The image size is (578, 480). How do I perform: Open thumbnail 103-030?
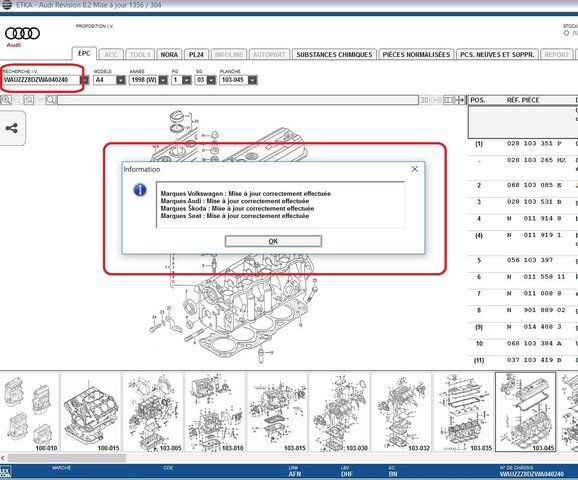pyautogui.click(x=340, y=412)
